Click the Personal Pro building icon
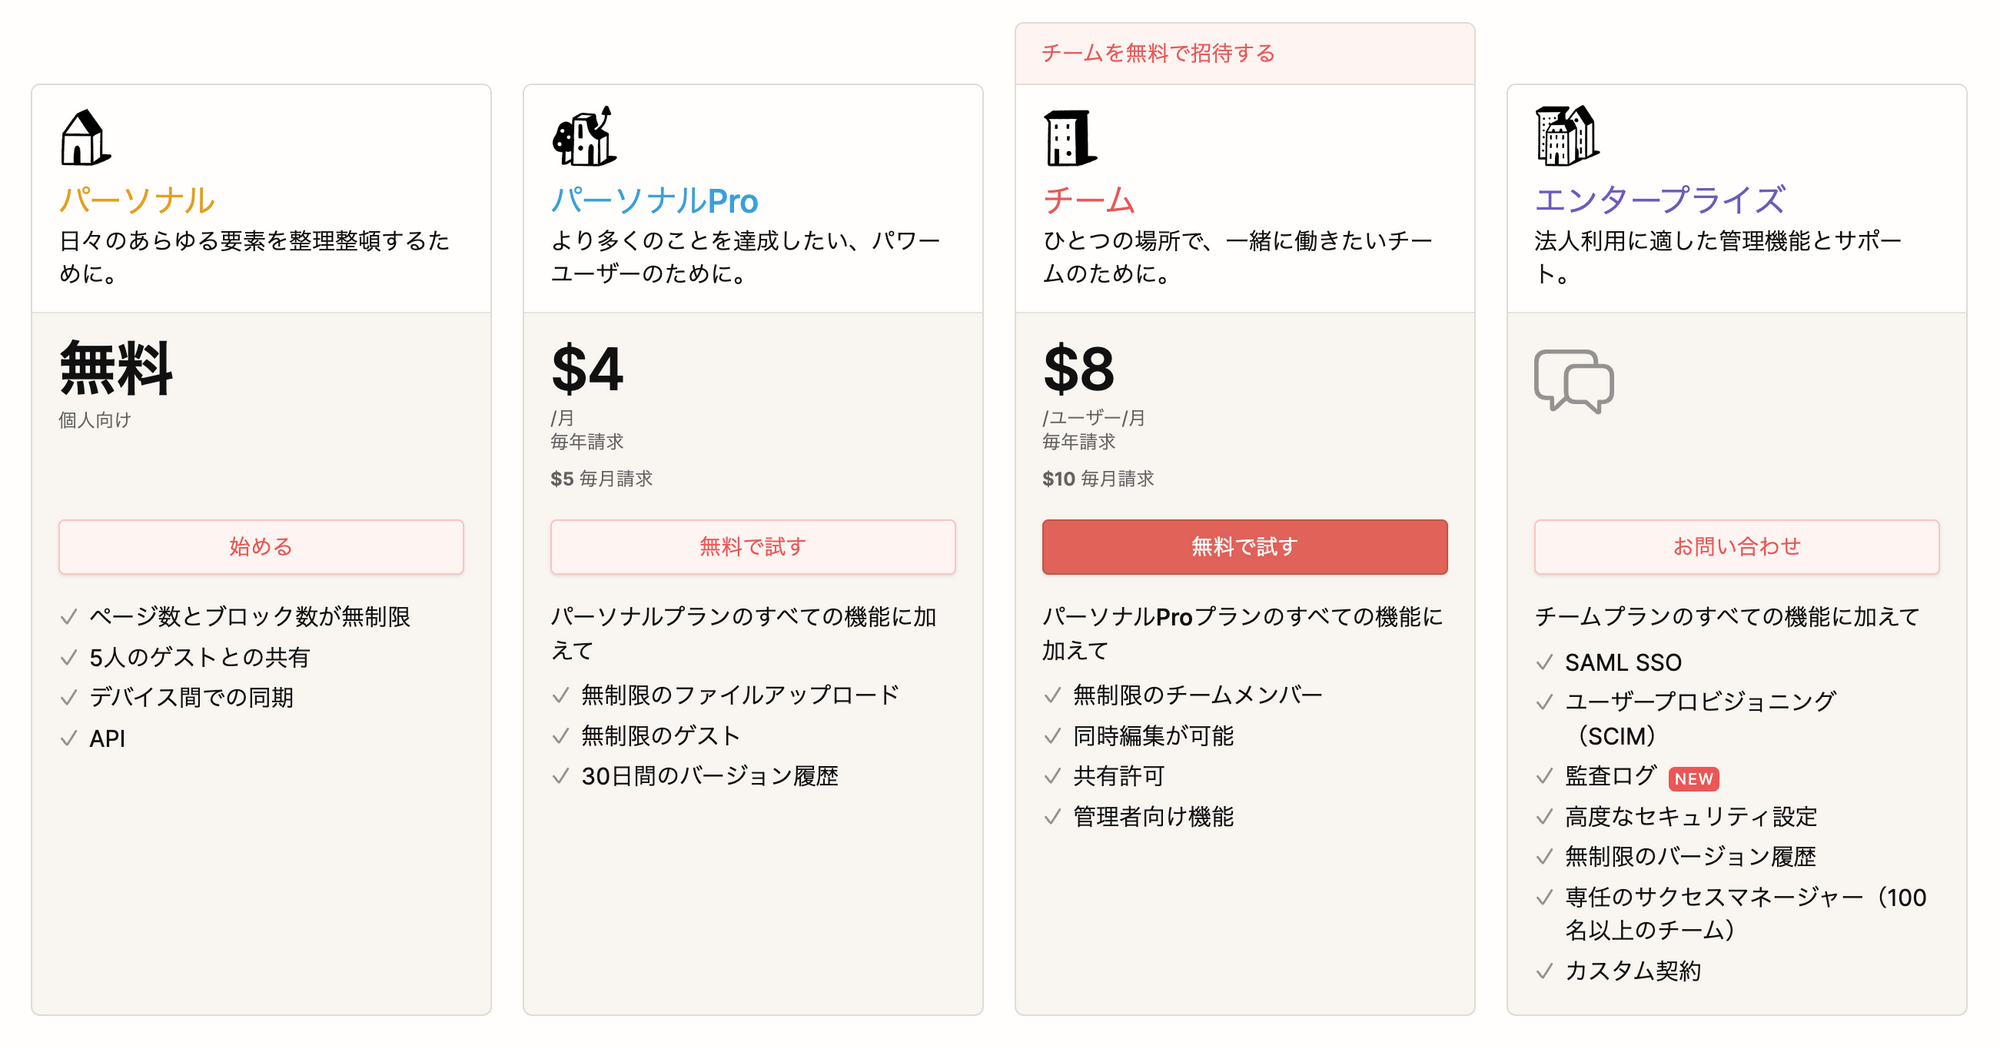2000x1048 pixels. (584, 137)
